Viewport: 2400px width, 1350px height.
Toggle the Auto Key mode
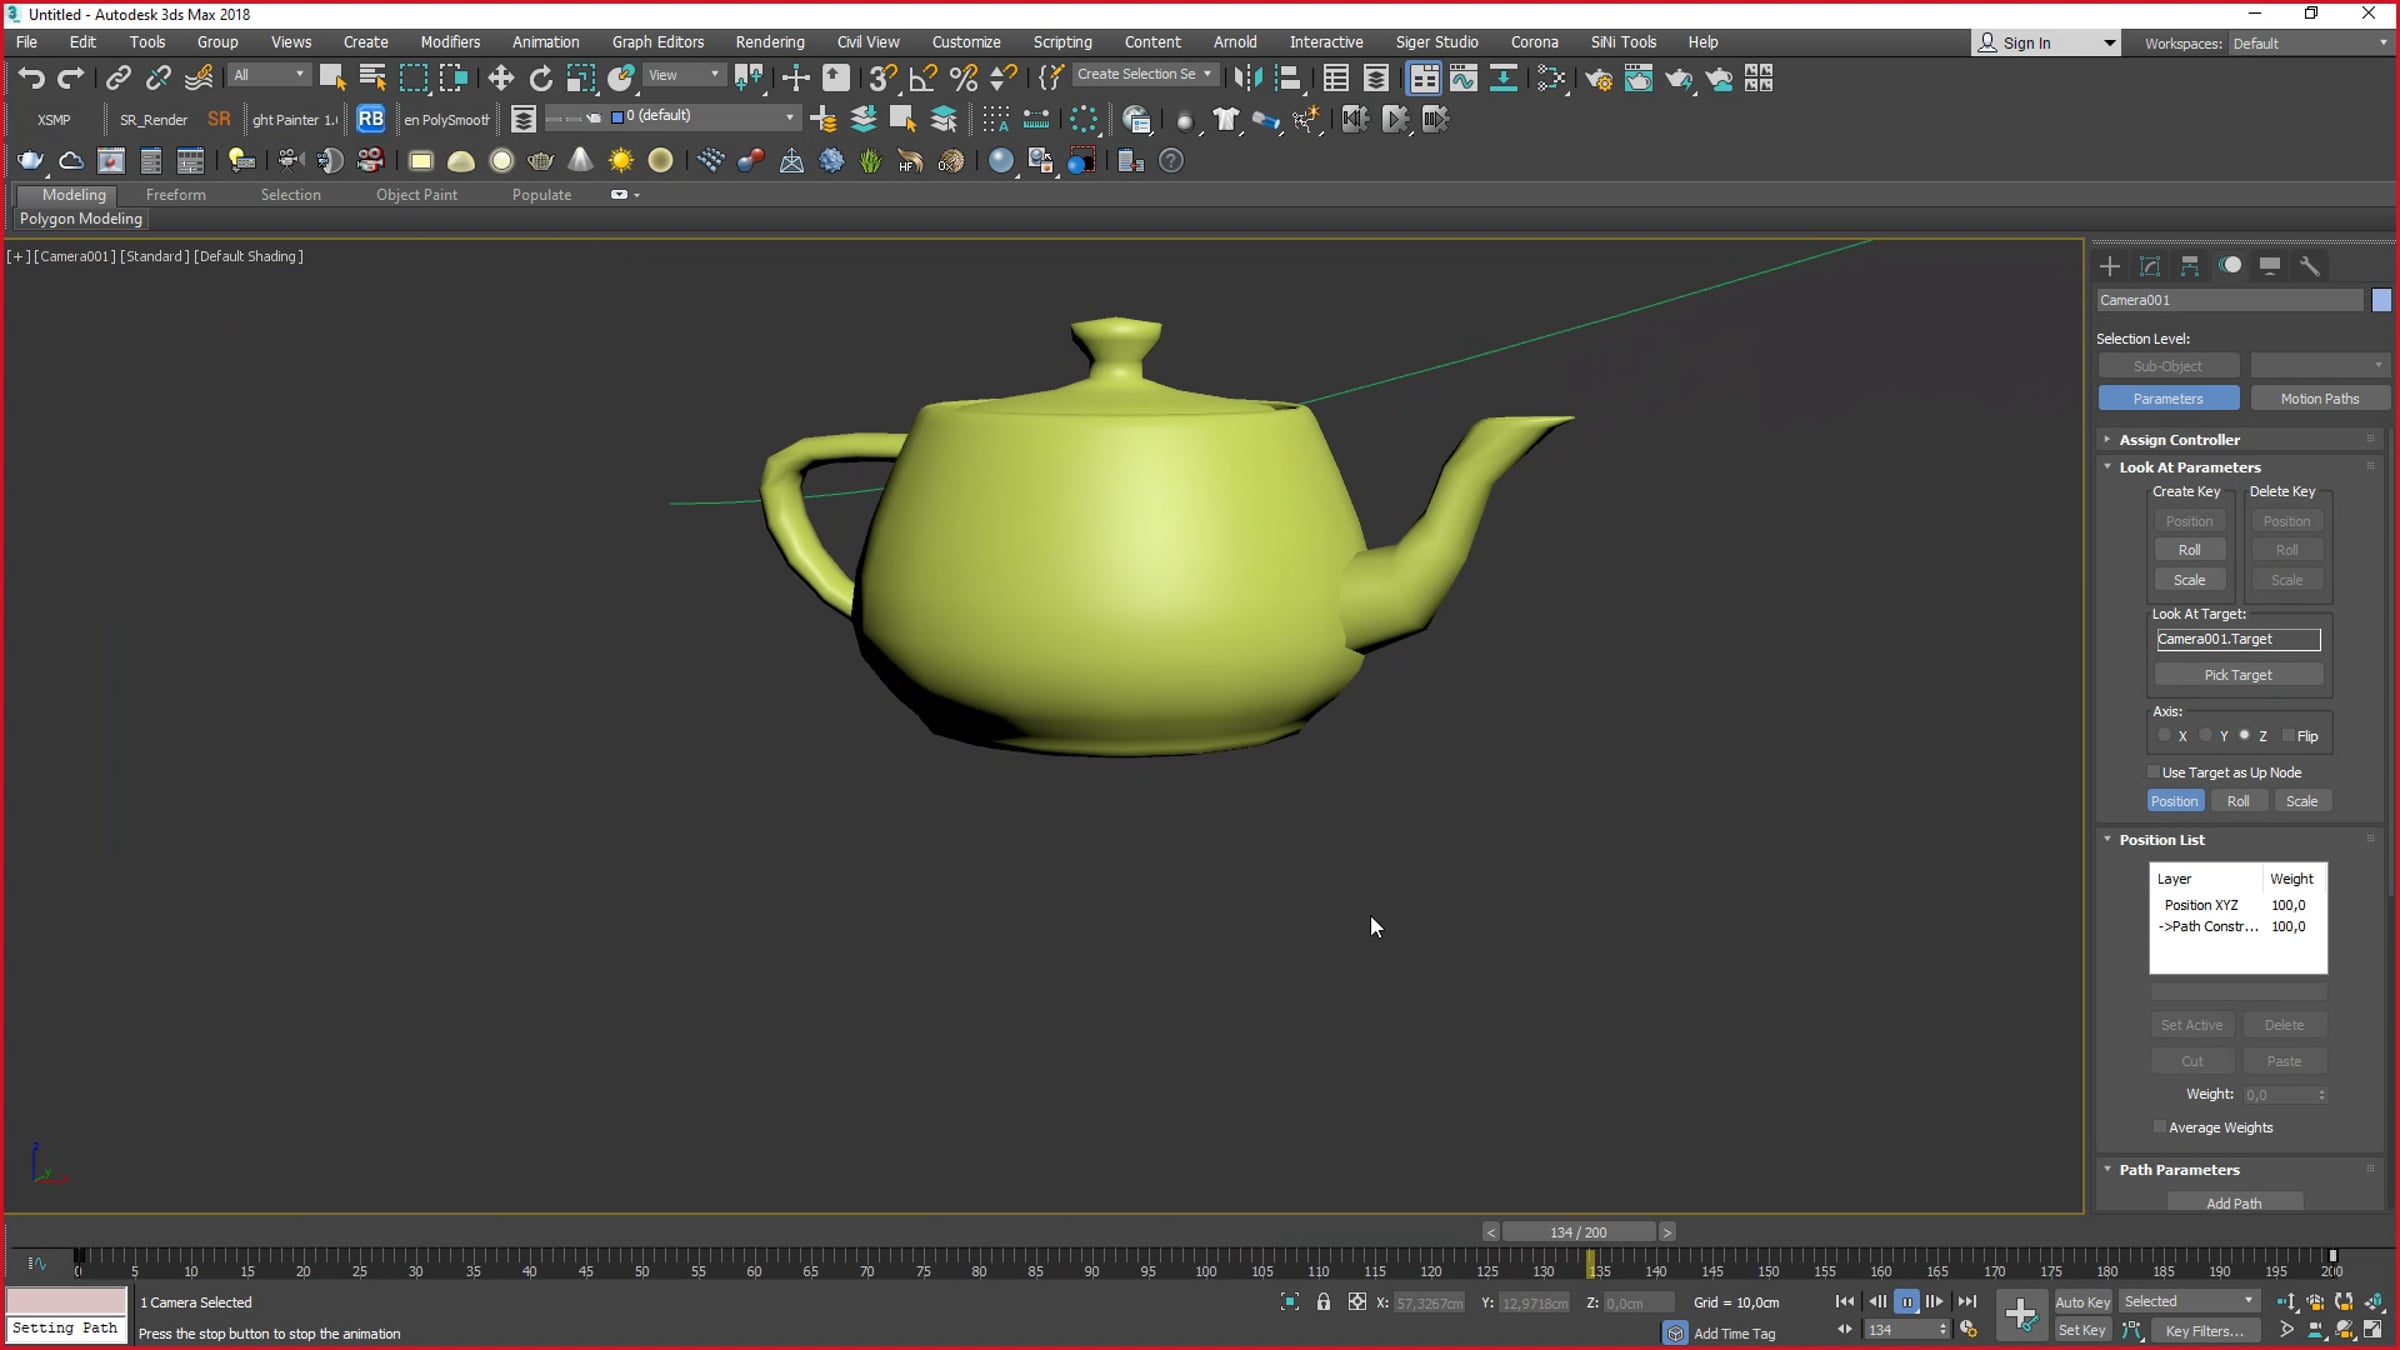point(2083,1302)
